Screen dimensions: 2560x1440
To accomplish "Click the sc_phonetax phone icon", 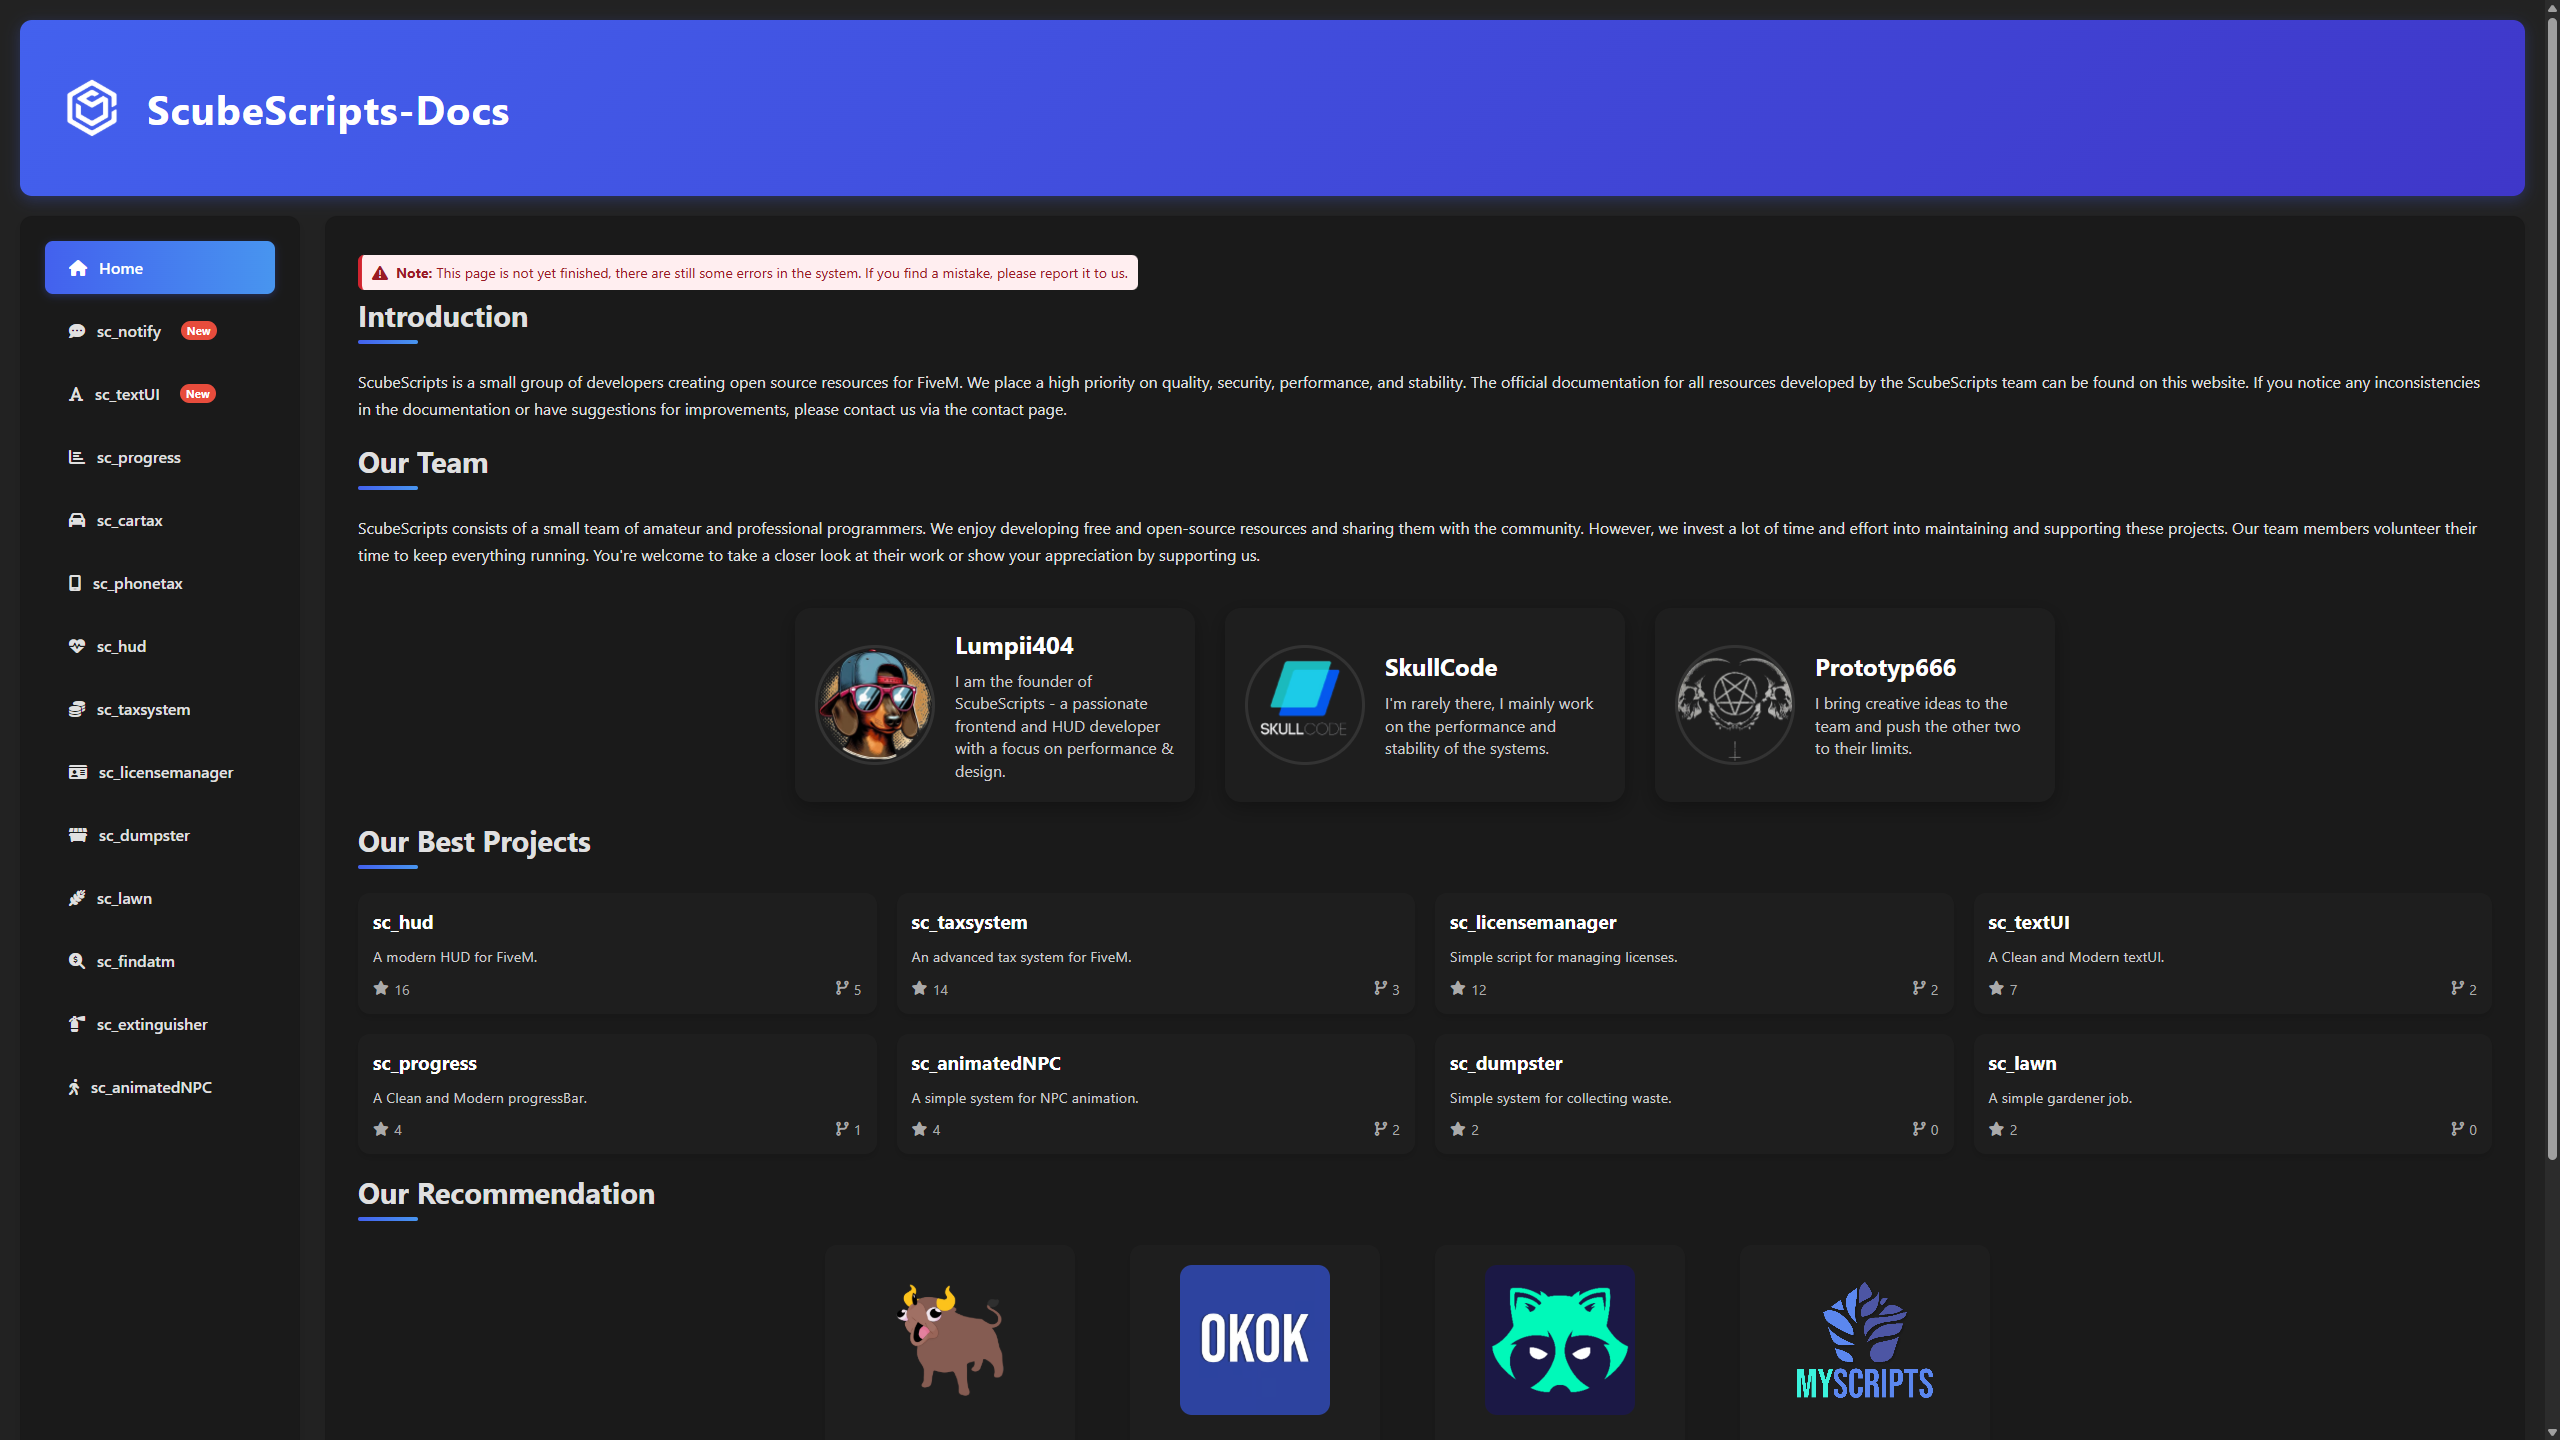I will [x=75, y=583].
